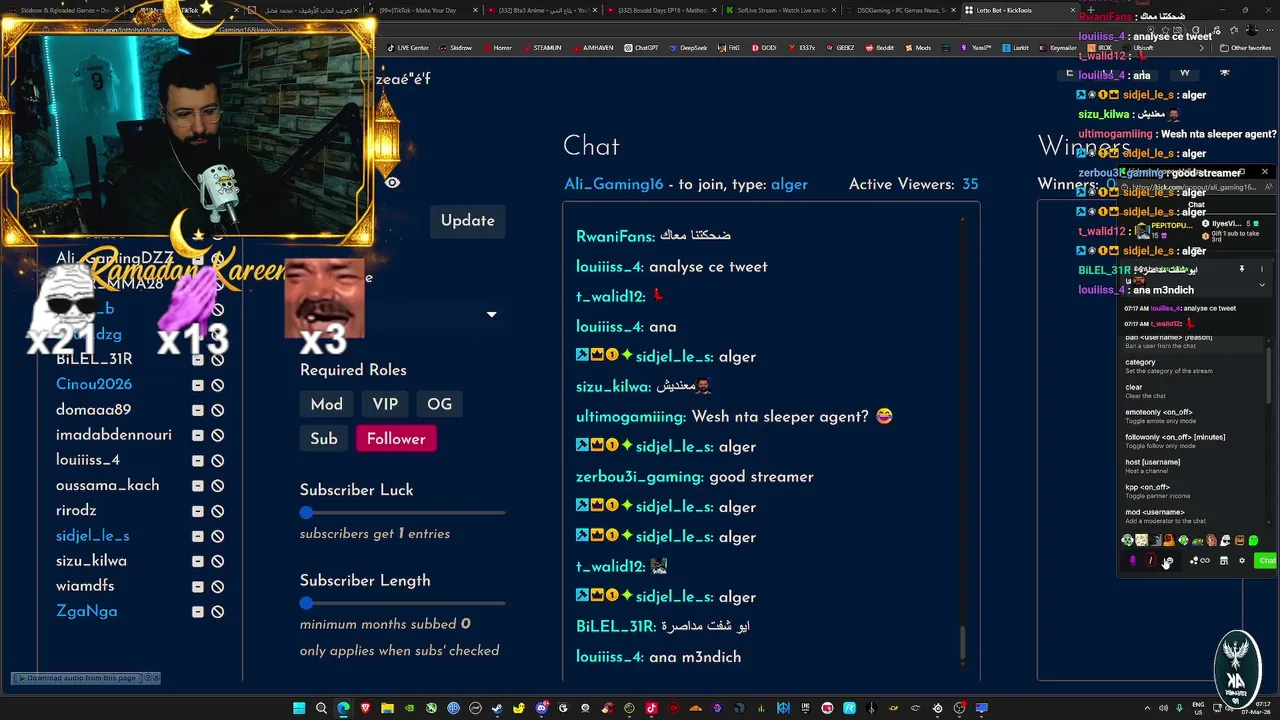Click the Update button
Viewport: 1280px width, 720px height.
468,221
